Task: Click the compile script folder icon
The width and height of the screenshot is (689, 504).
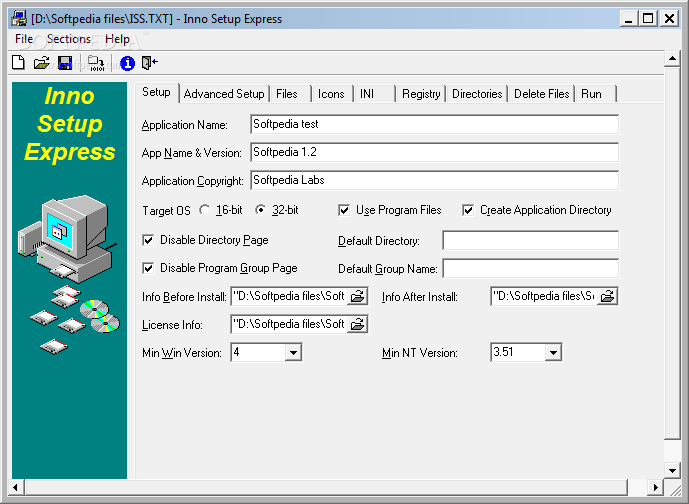Action: tap(96, 63)
